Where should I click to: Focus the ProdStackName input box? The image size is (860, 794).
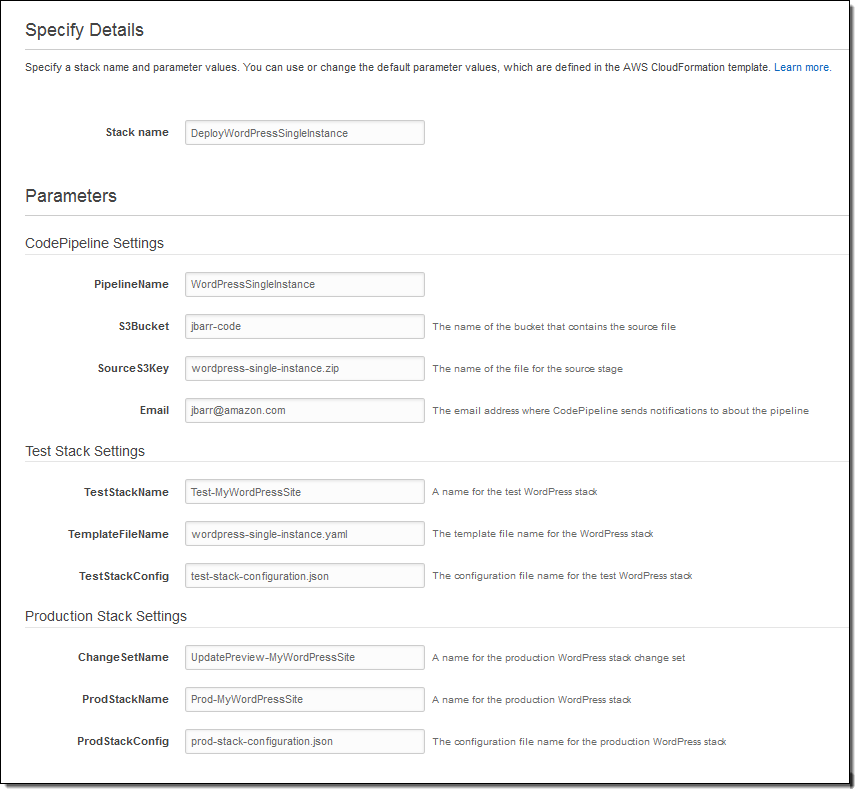(x=304, y=700)
